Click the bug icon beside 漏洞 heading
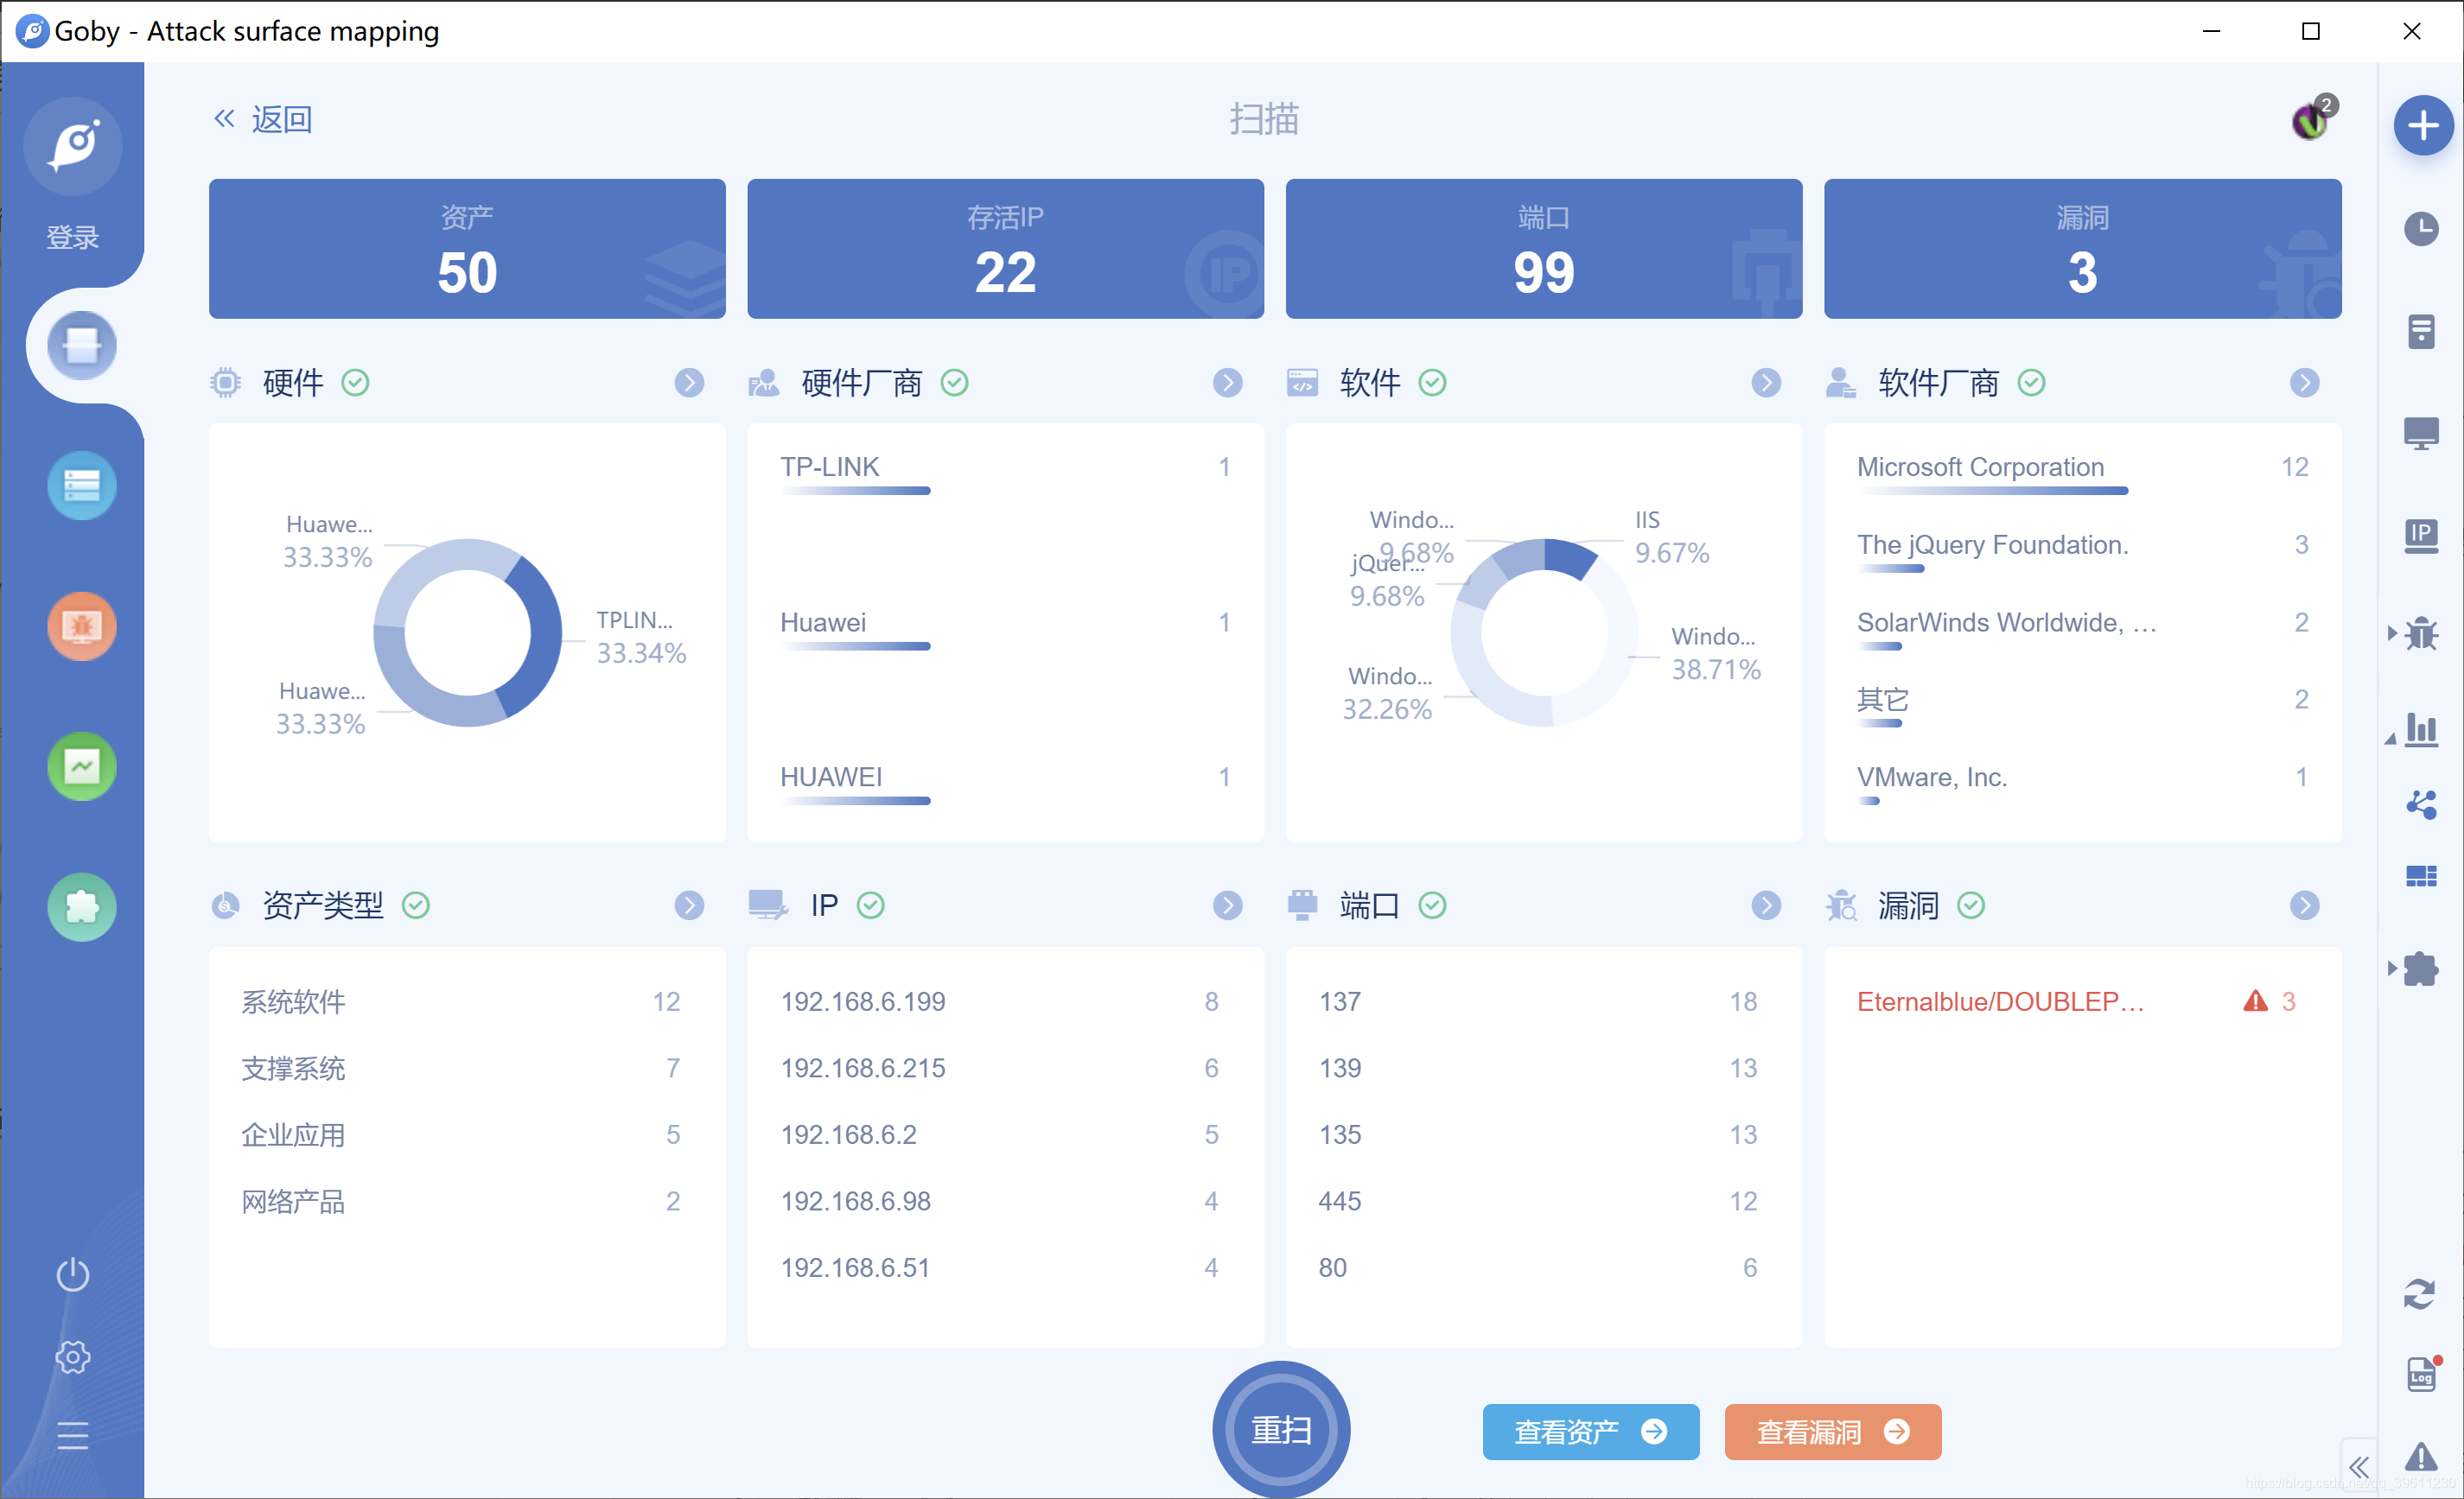The image size is (2464, 1499). [x=1841, y=905]
